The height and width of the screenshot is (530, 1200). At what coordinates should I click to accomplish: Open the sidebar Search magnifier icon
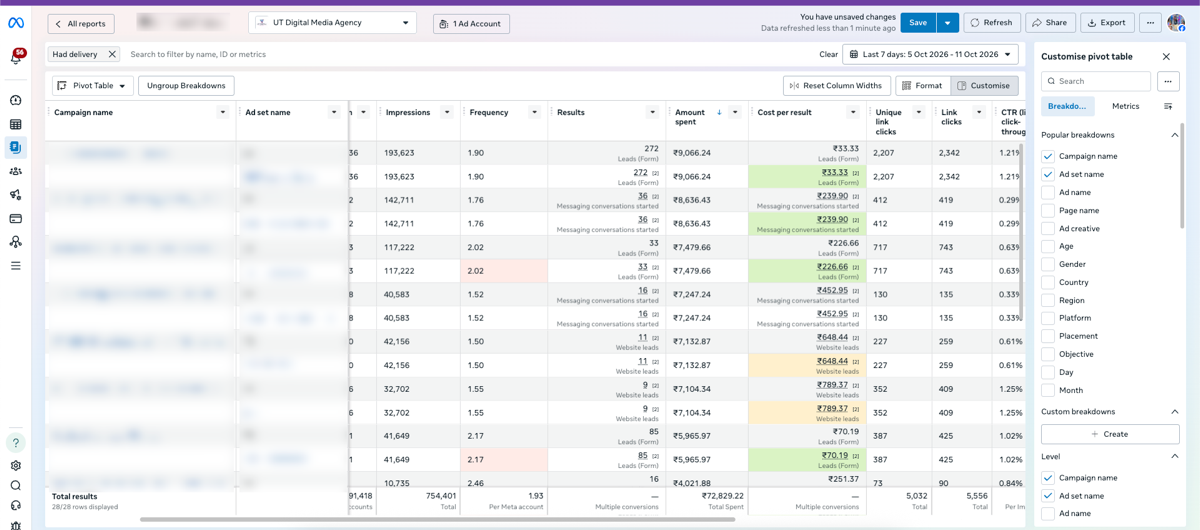(15, 485)
